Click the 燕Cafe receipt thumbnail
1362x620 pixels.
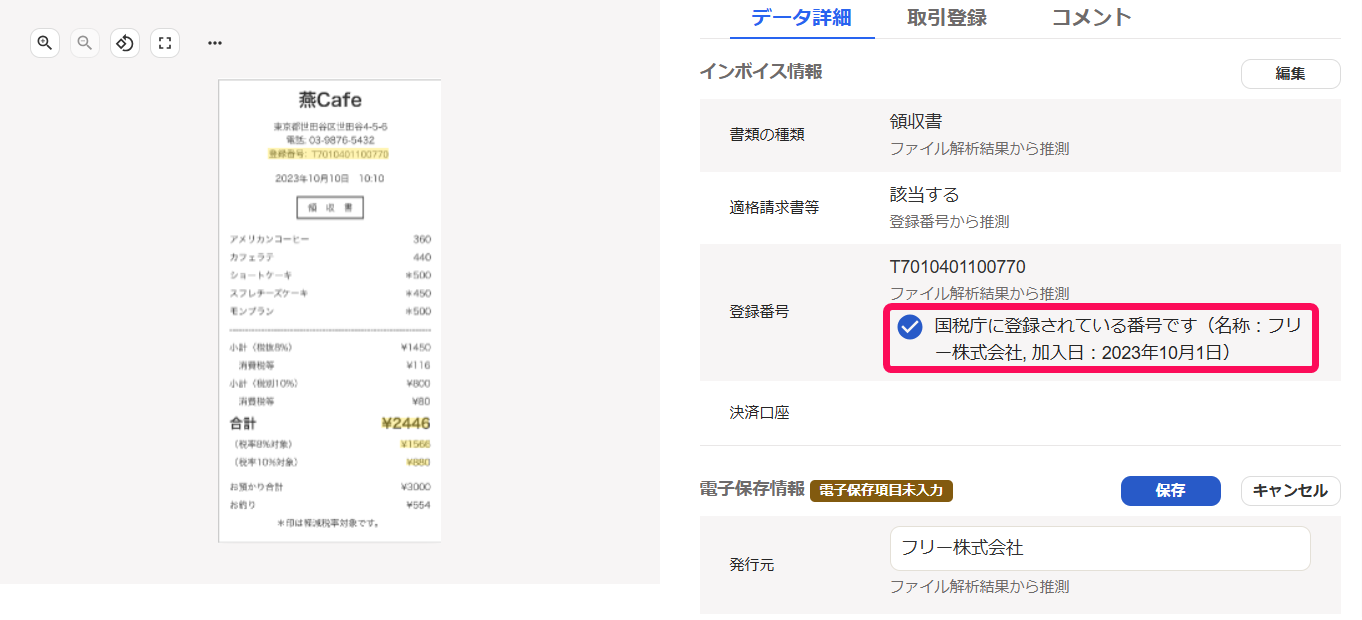coord(330,311)
